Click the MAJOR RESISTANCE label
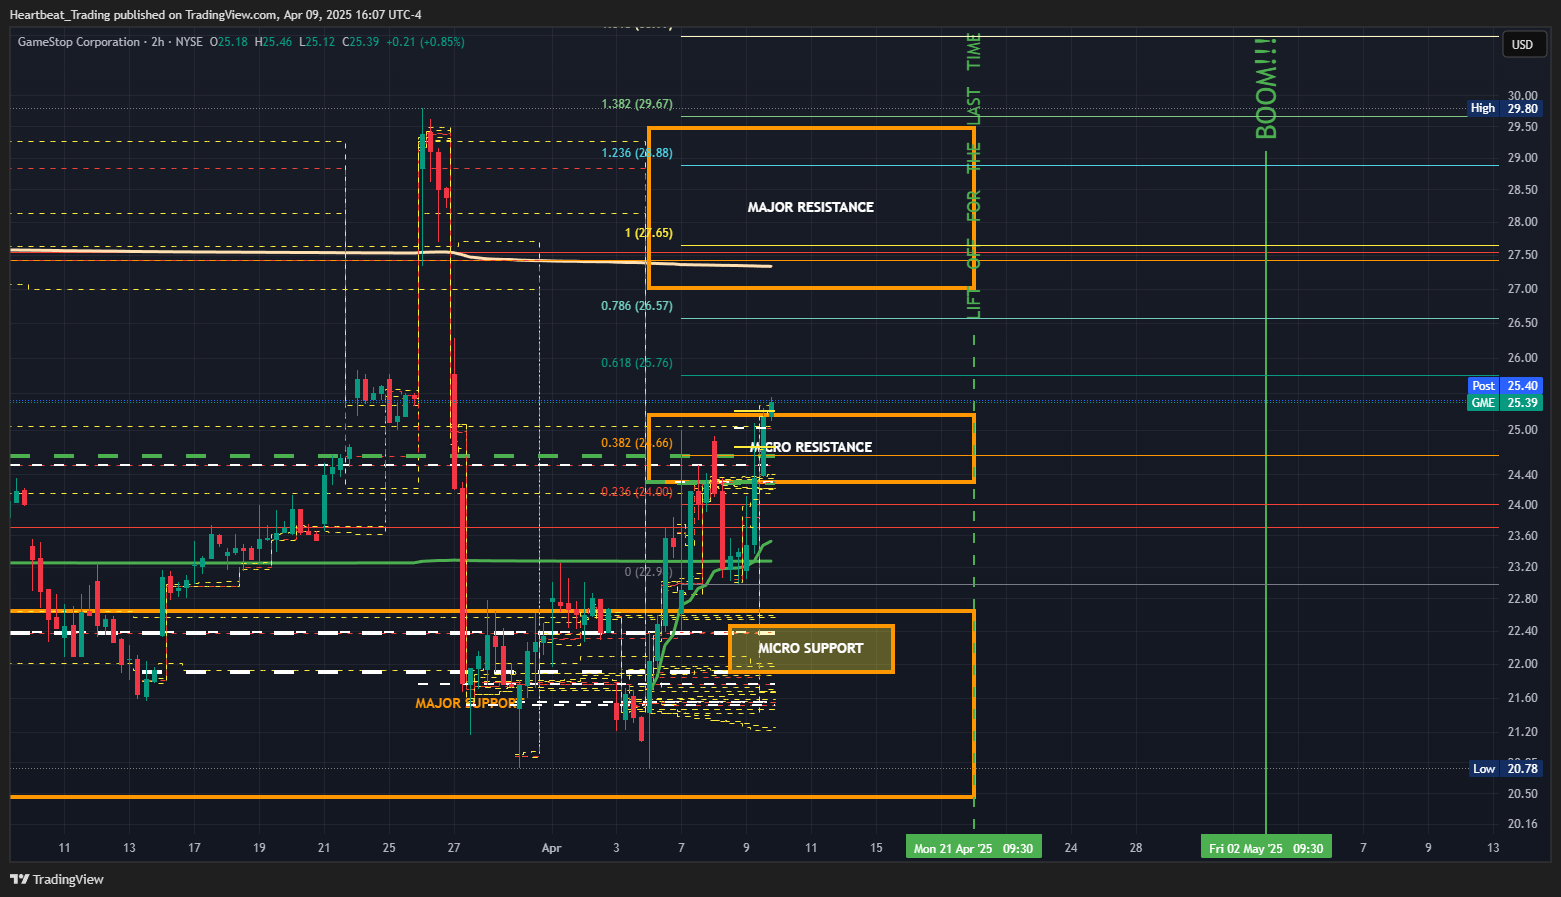Viewport: 1561px width, 897px height. pos(811,207)
